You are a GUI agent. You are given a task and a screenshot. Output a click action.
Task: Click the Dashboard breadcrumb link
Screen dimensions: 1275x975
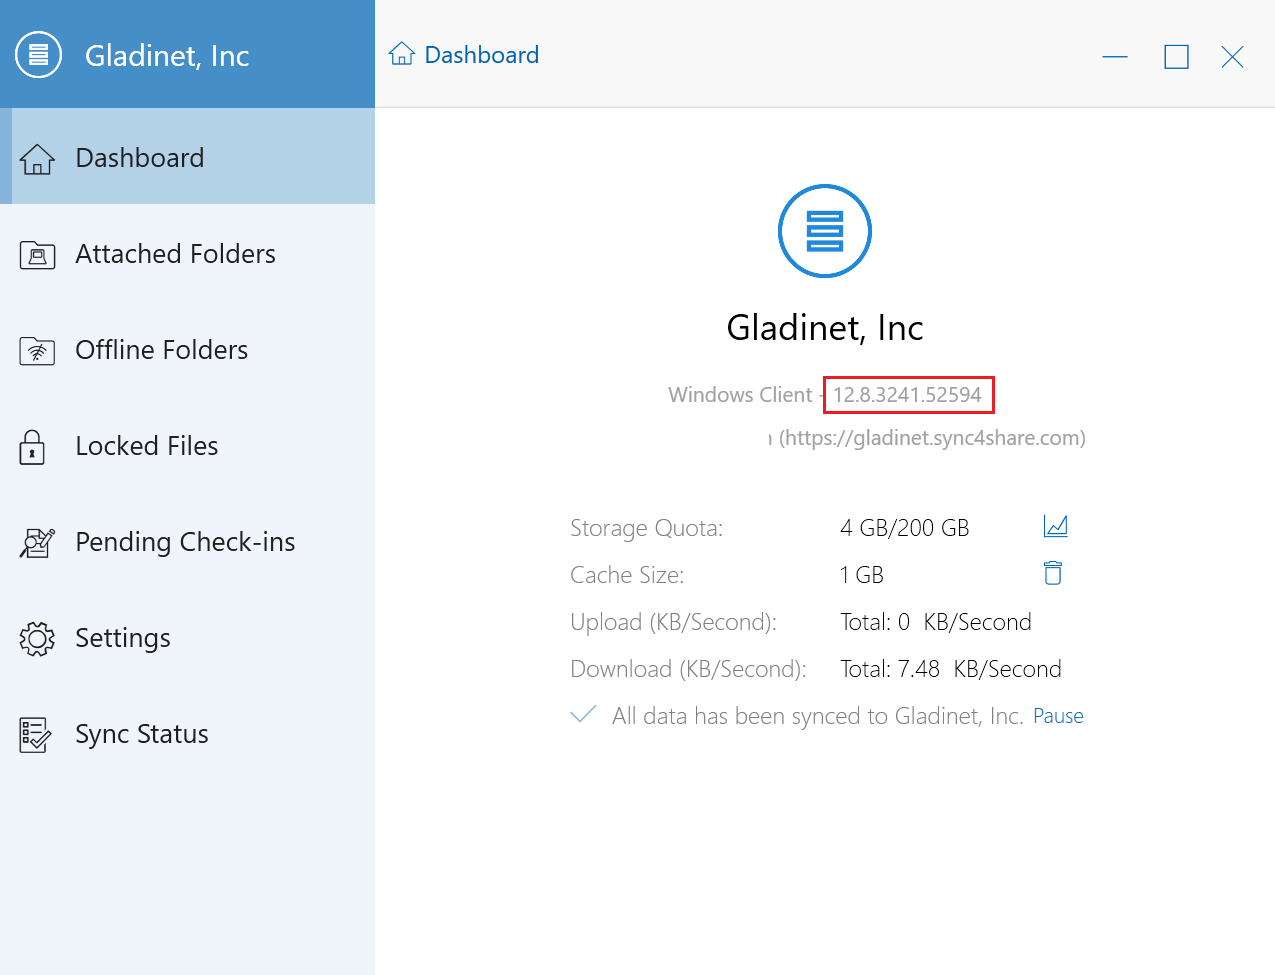[481, 55]
